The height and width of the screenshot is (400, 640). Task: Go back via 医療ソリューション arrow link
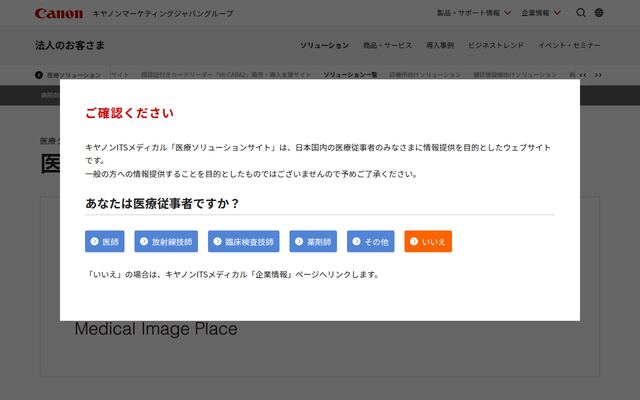tap(68, 75)
